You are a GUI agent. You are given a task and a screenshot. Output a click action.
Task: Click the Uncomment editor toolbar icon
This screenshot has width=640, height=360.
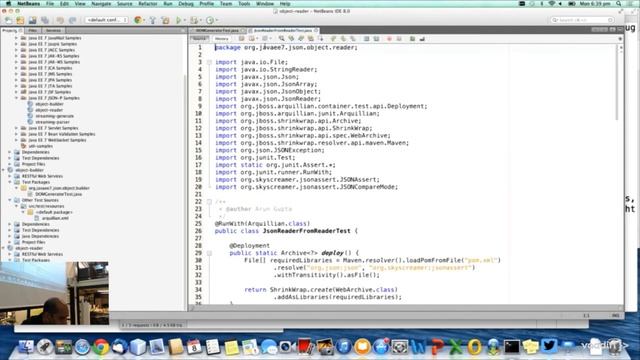pyautogui.click(x=422, y=39)
